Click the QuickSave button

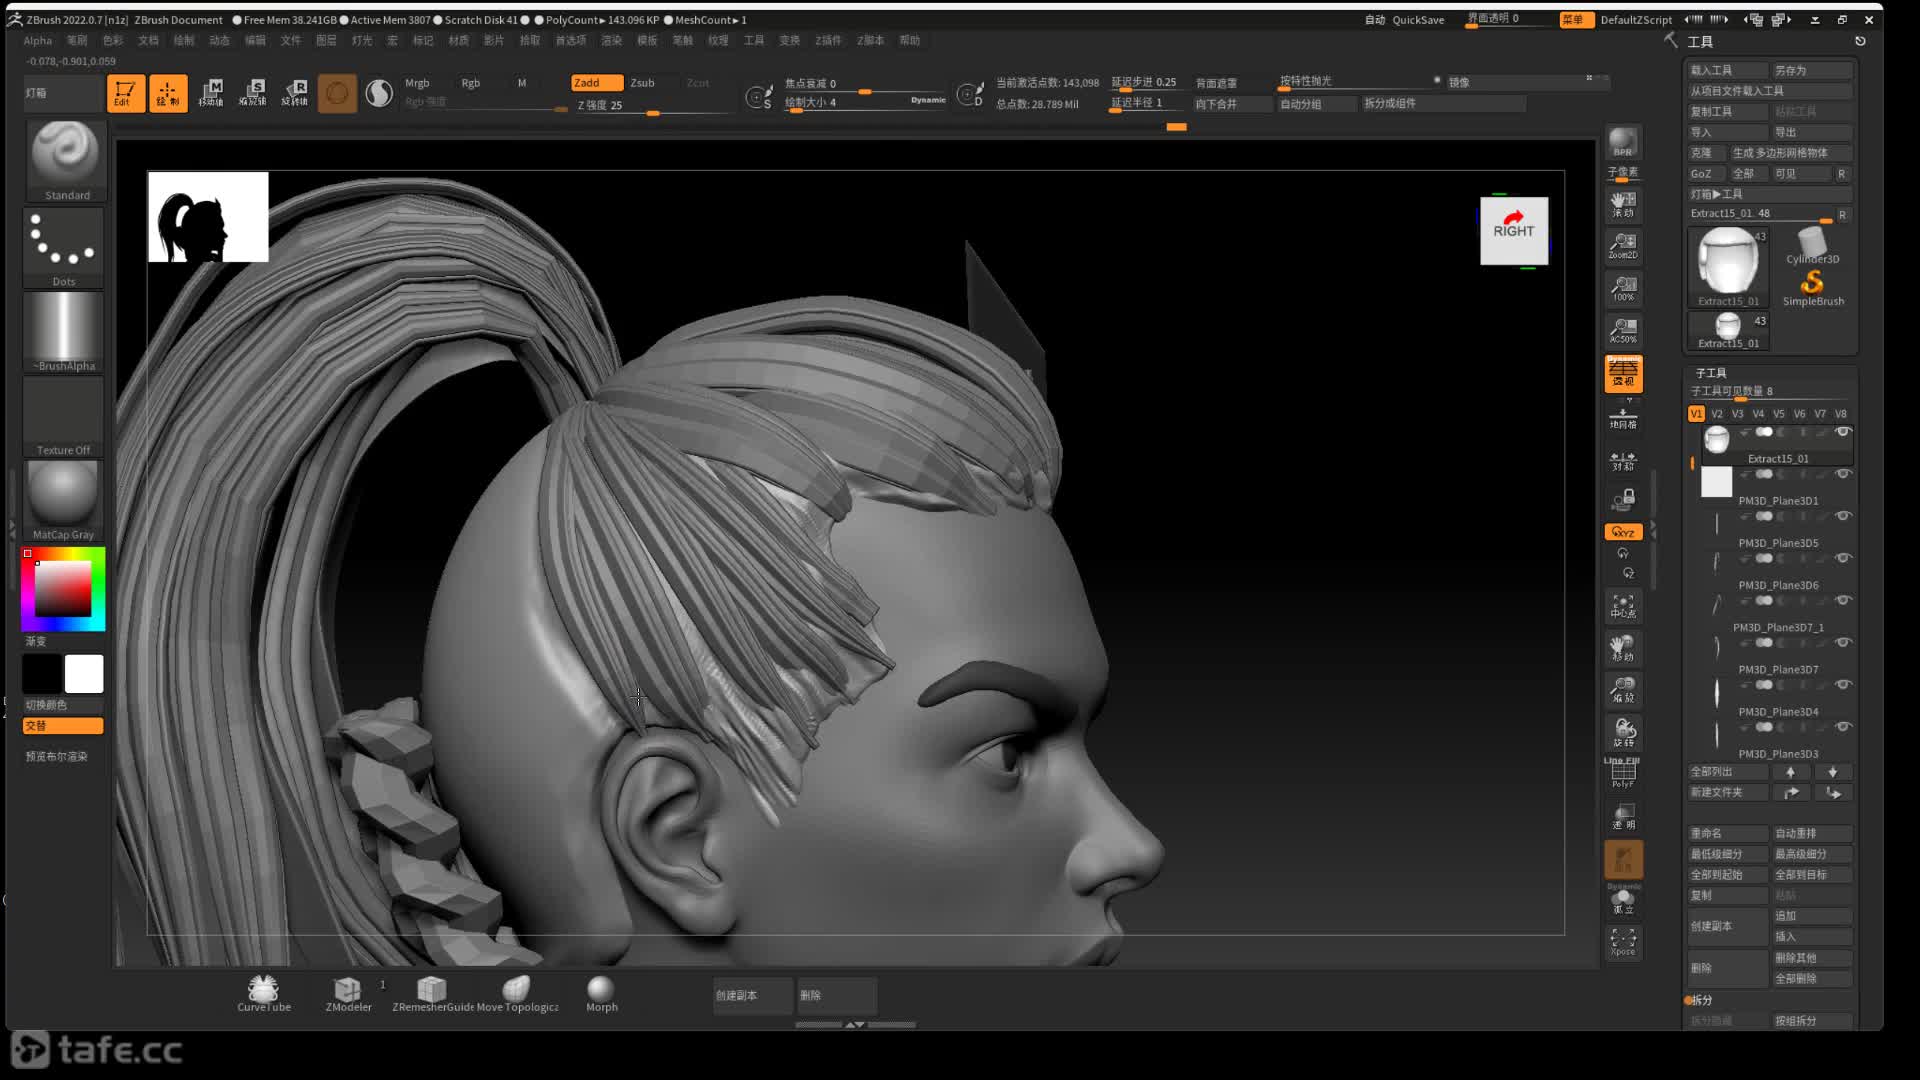coord(1418,20)
